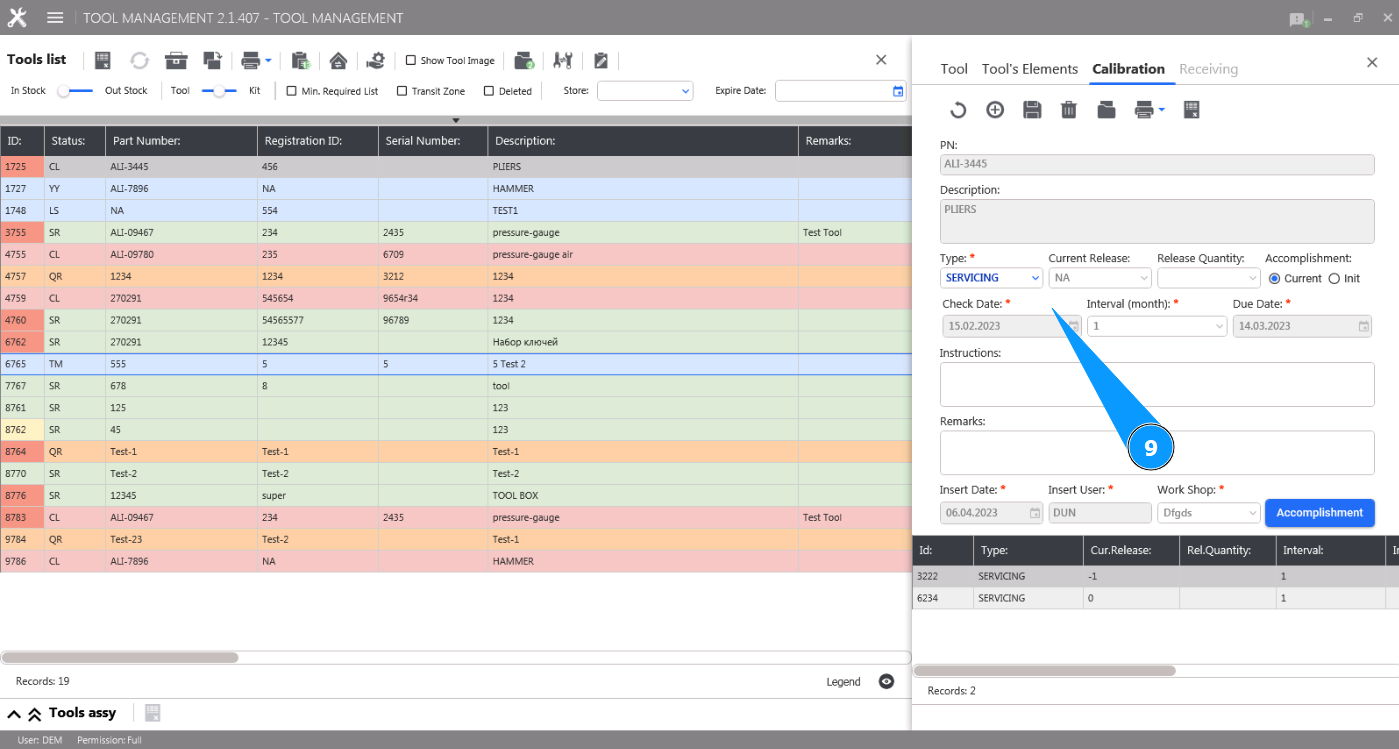
Task: Click the refresh arrow in Calibration toolbar
Action: [x=958, y=110]
